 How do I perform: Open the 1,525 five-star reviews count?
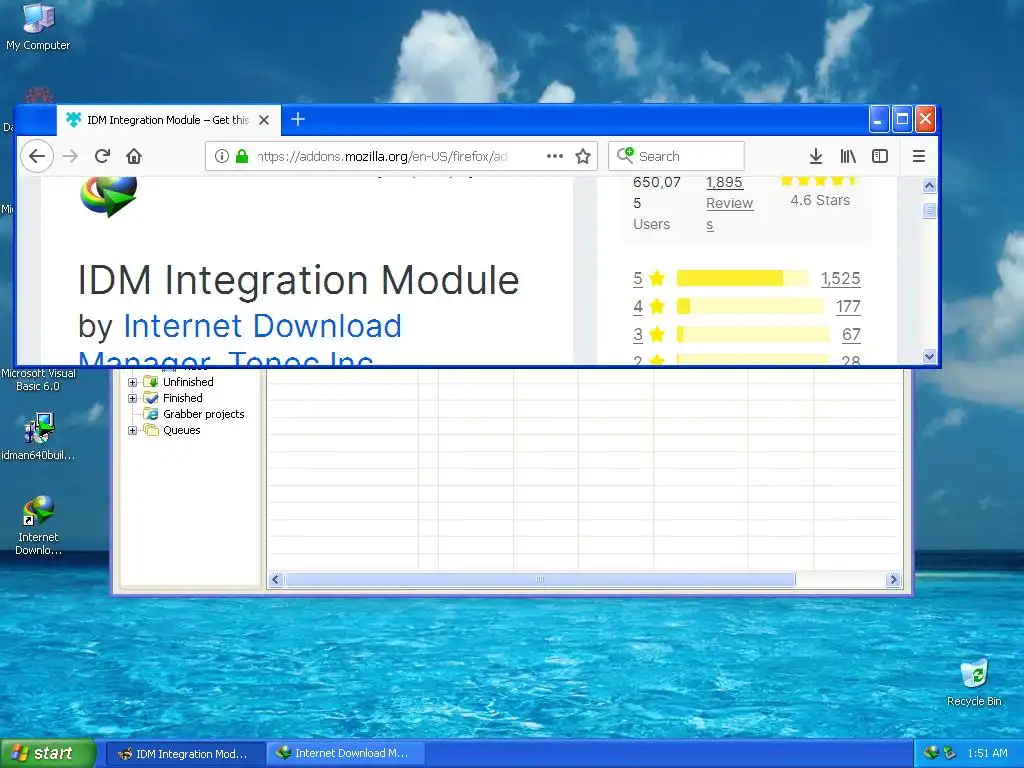point(840,279)
